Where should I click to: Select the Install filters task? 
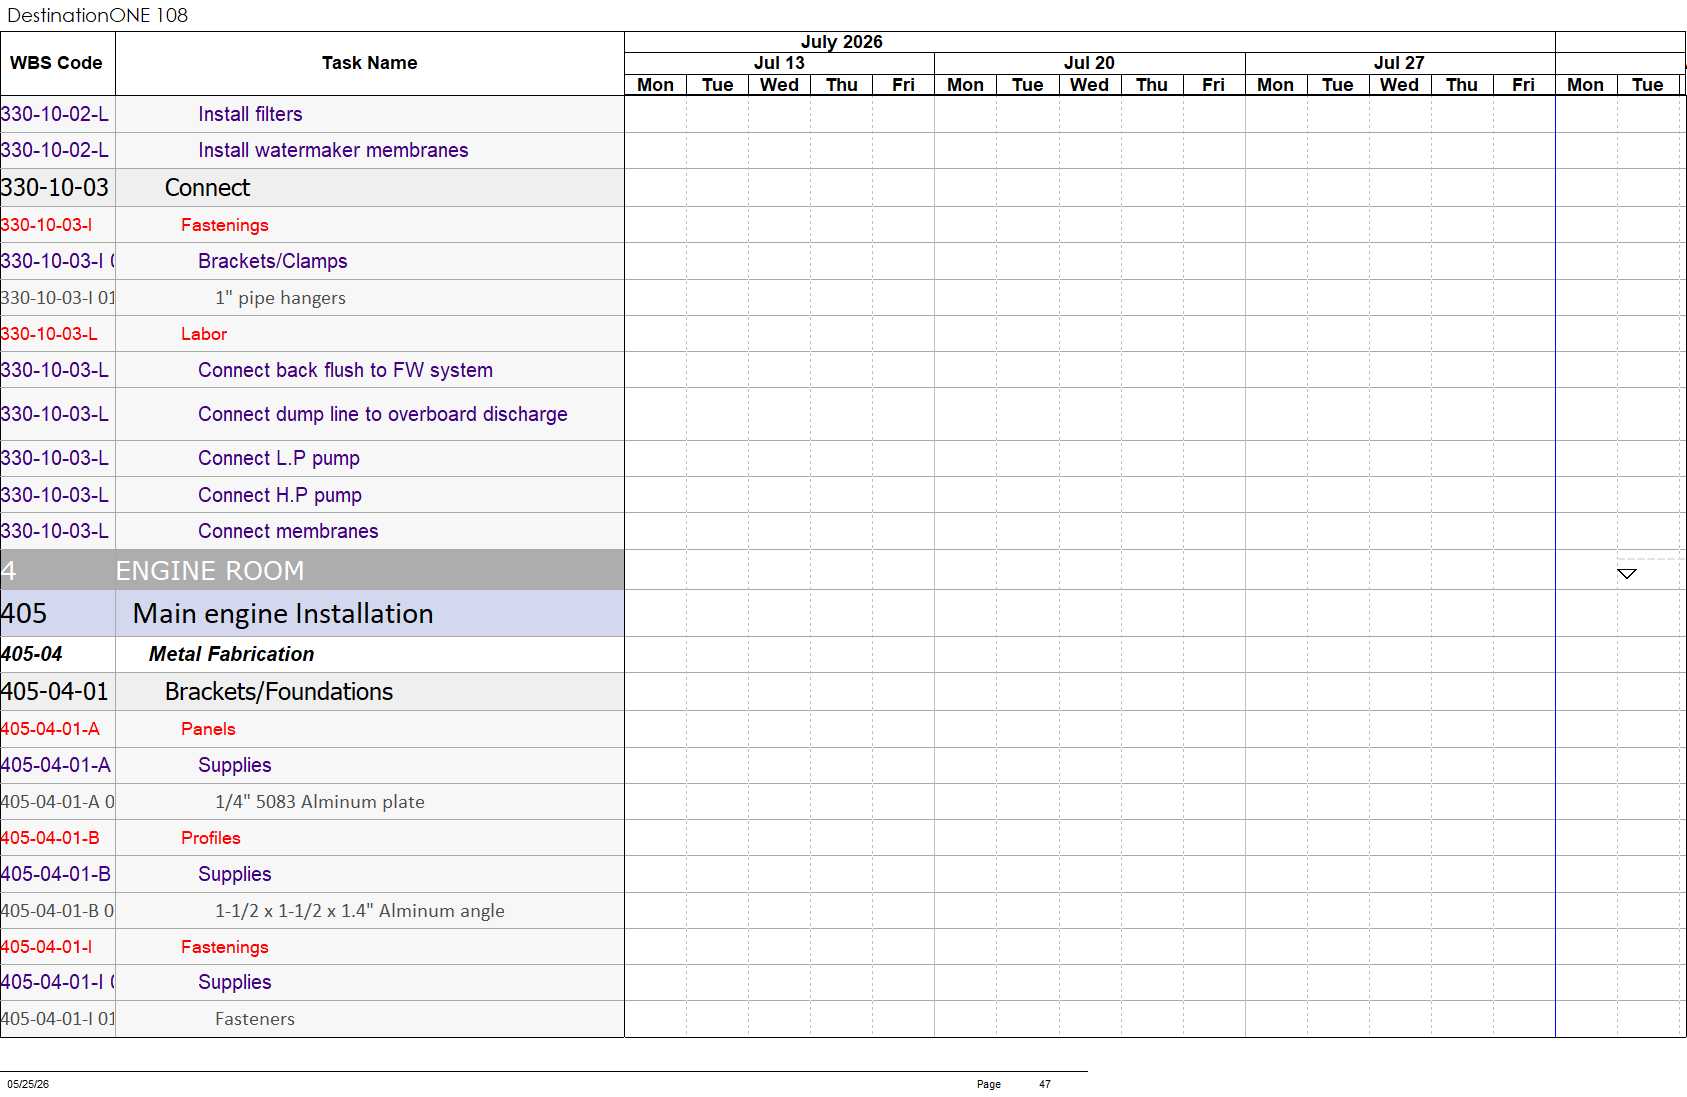coord(250,114)
